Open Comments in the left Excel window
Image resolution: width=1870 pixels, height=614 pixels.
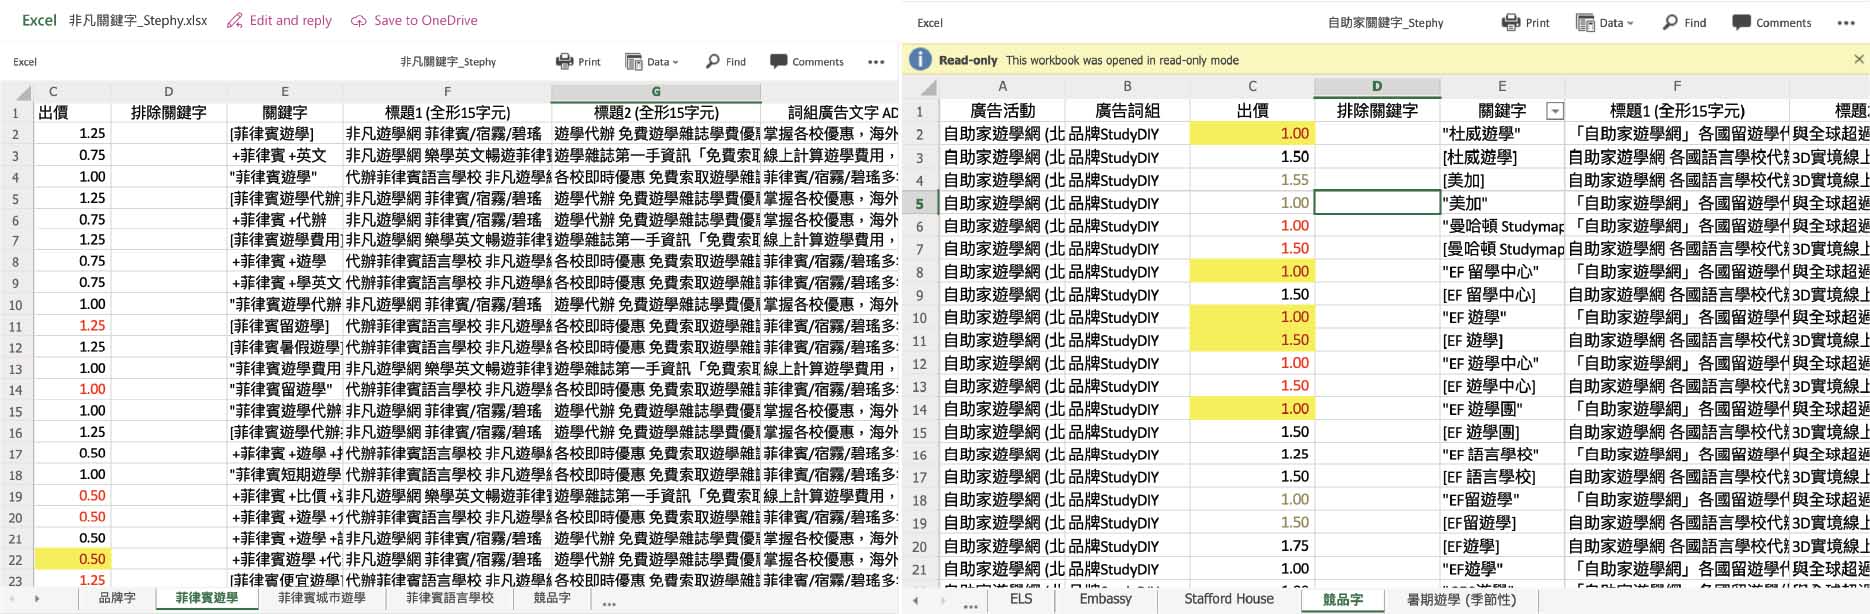(x=807, y=62)
